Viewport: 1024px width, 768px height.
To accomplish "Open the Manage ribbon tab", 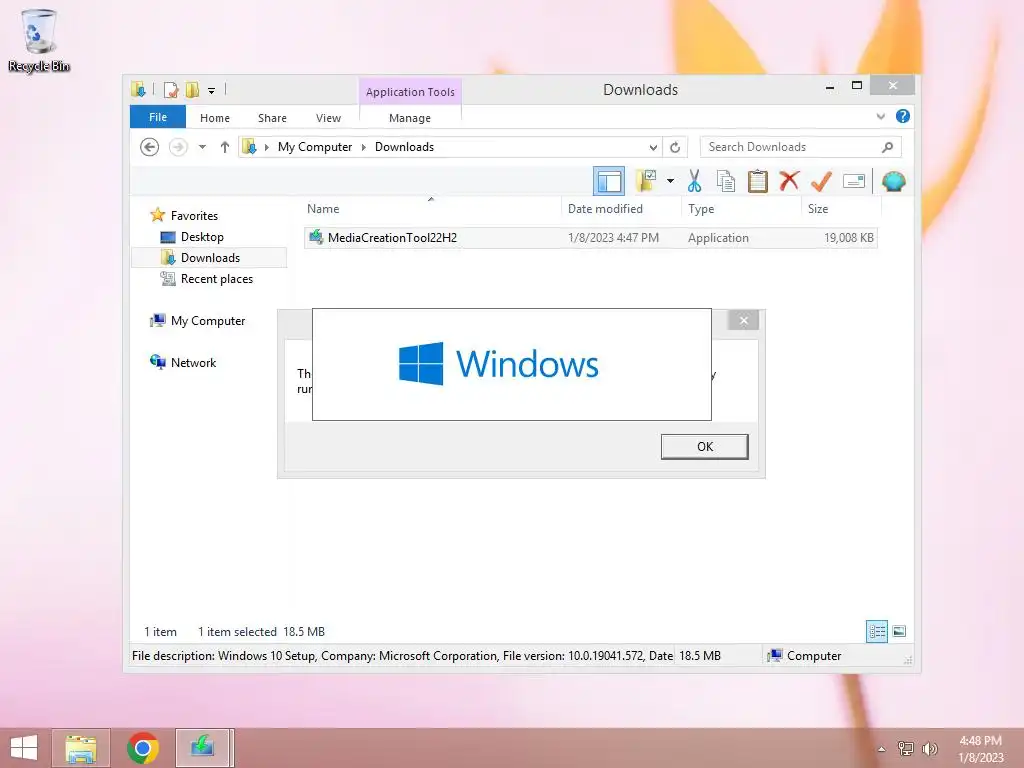I will 410,118.
